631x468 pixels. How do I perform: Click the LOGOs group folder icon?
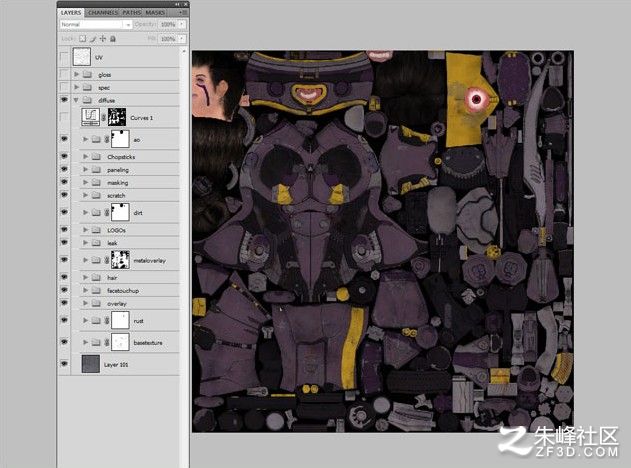(96, 230)
